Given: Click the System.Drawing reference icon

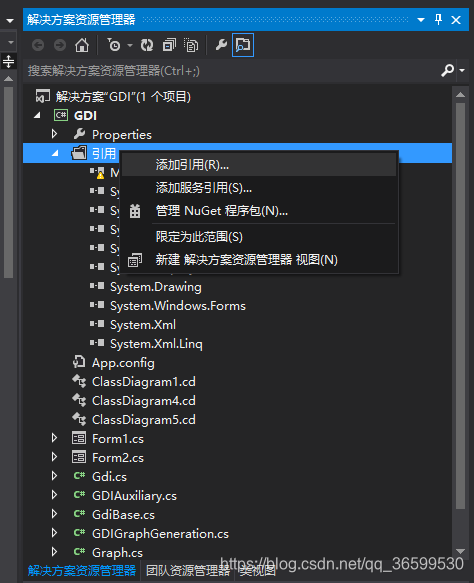Looking at the screenshot, I should [97, 286].
